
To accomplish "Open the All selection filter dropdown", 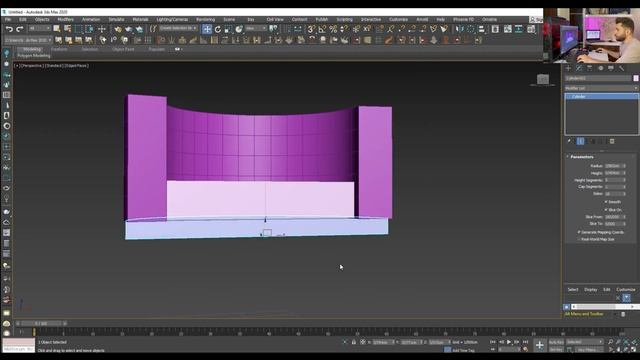I will 40,29.
